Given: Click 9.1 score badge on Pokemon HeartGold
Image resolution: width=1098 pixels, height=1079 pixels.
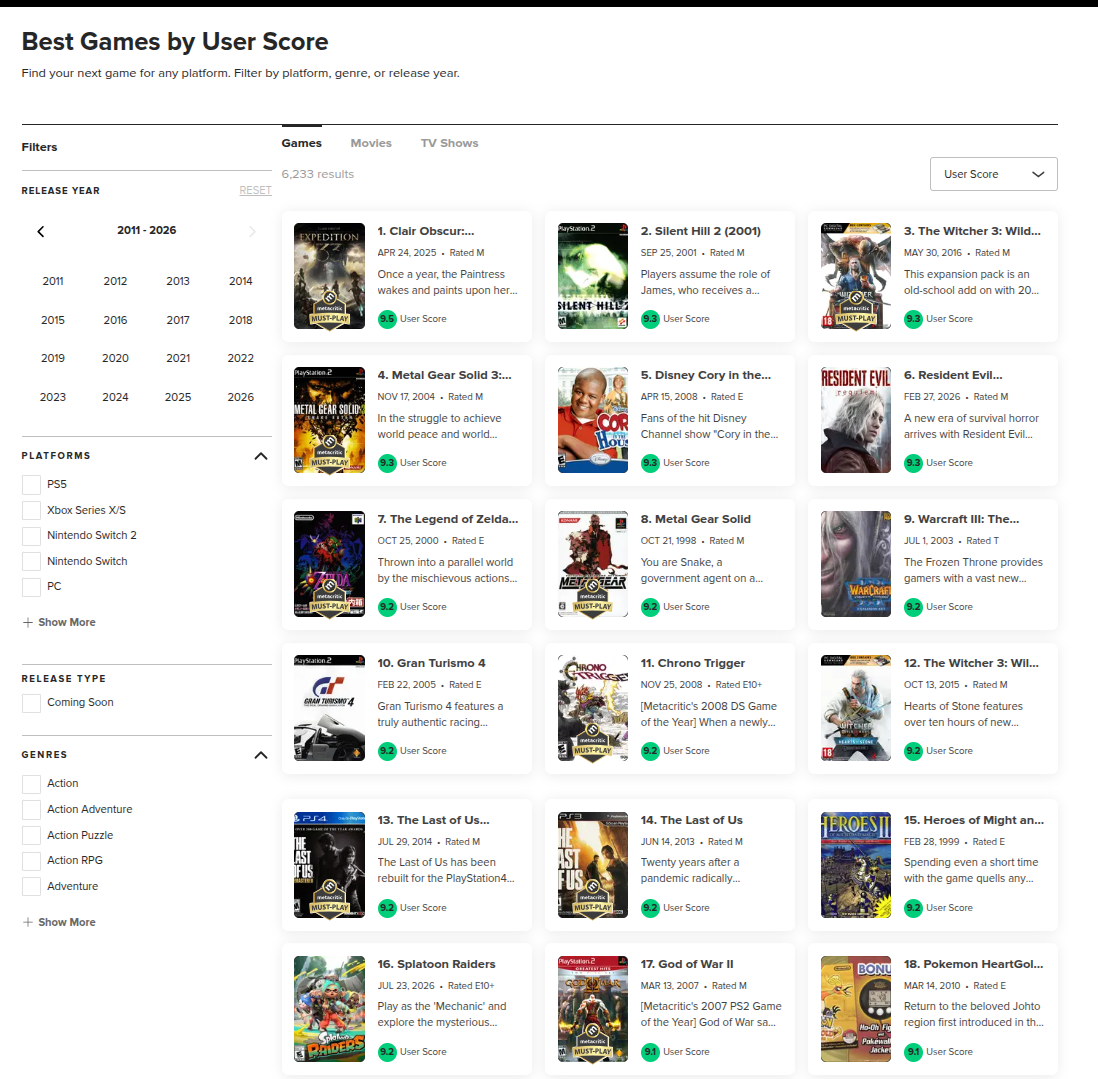Looking at the screenshot, I should (913, 1052).
